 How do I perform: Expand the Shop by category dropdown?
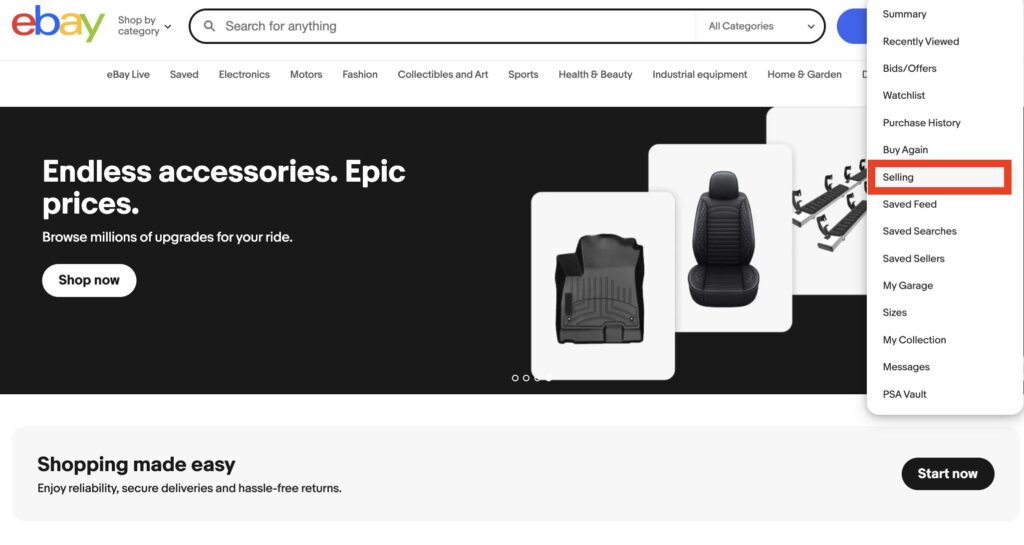tap(144, 26)
